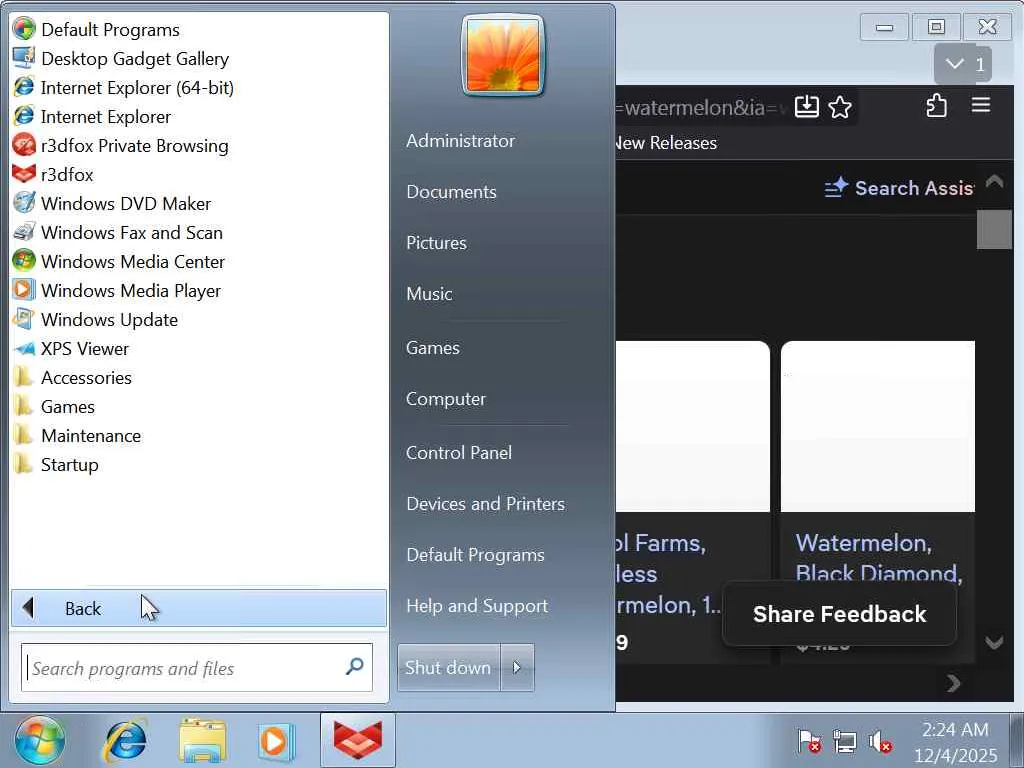
Task: Open Games in right pane
Action: [432, 347]
